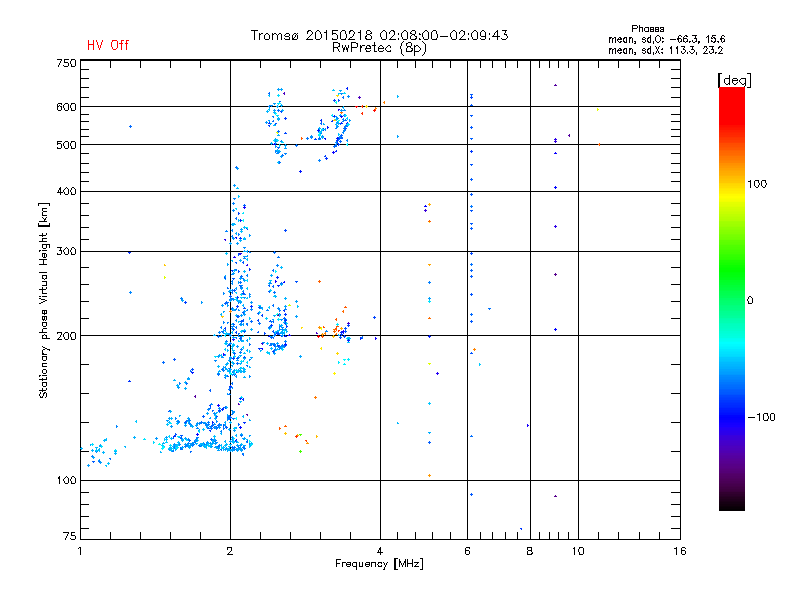Click the '[deg]' colorbar unit label
Screen dimensions: 800x600
(x=734, y=80)
